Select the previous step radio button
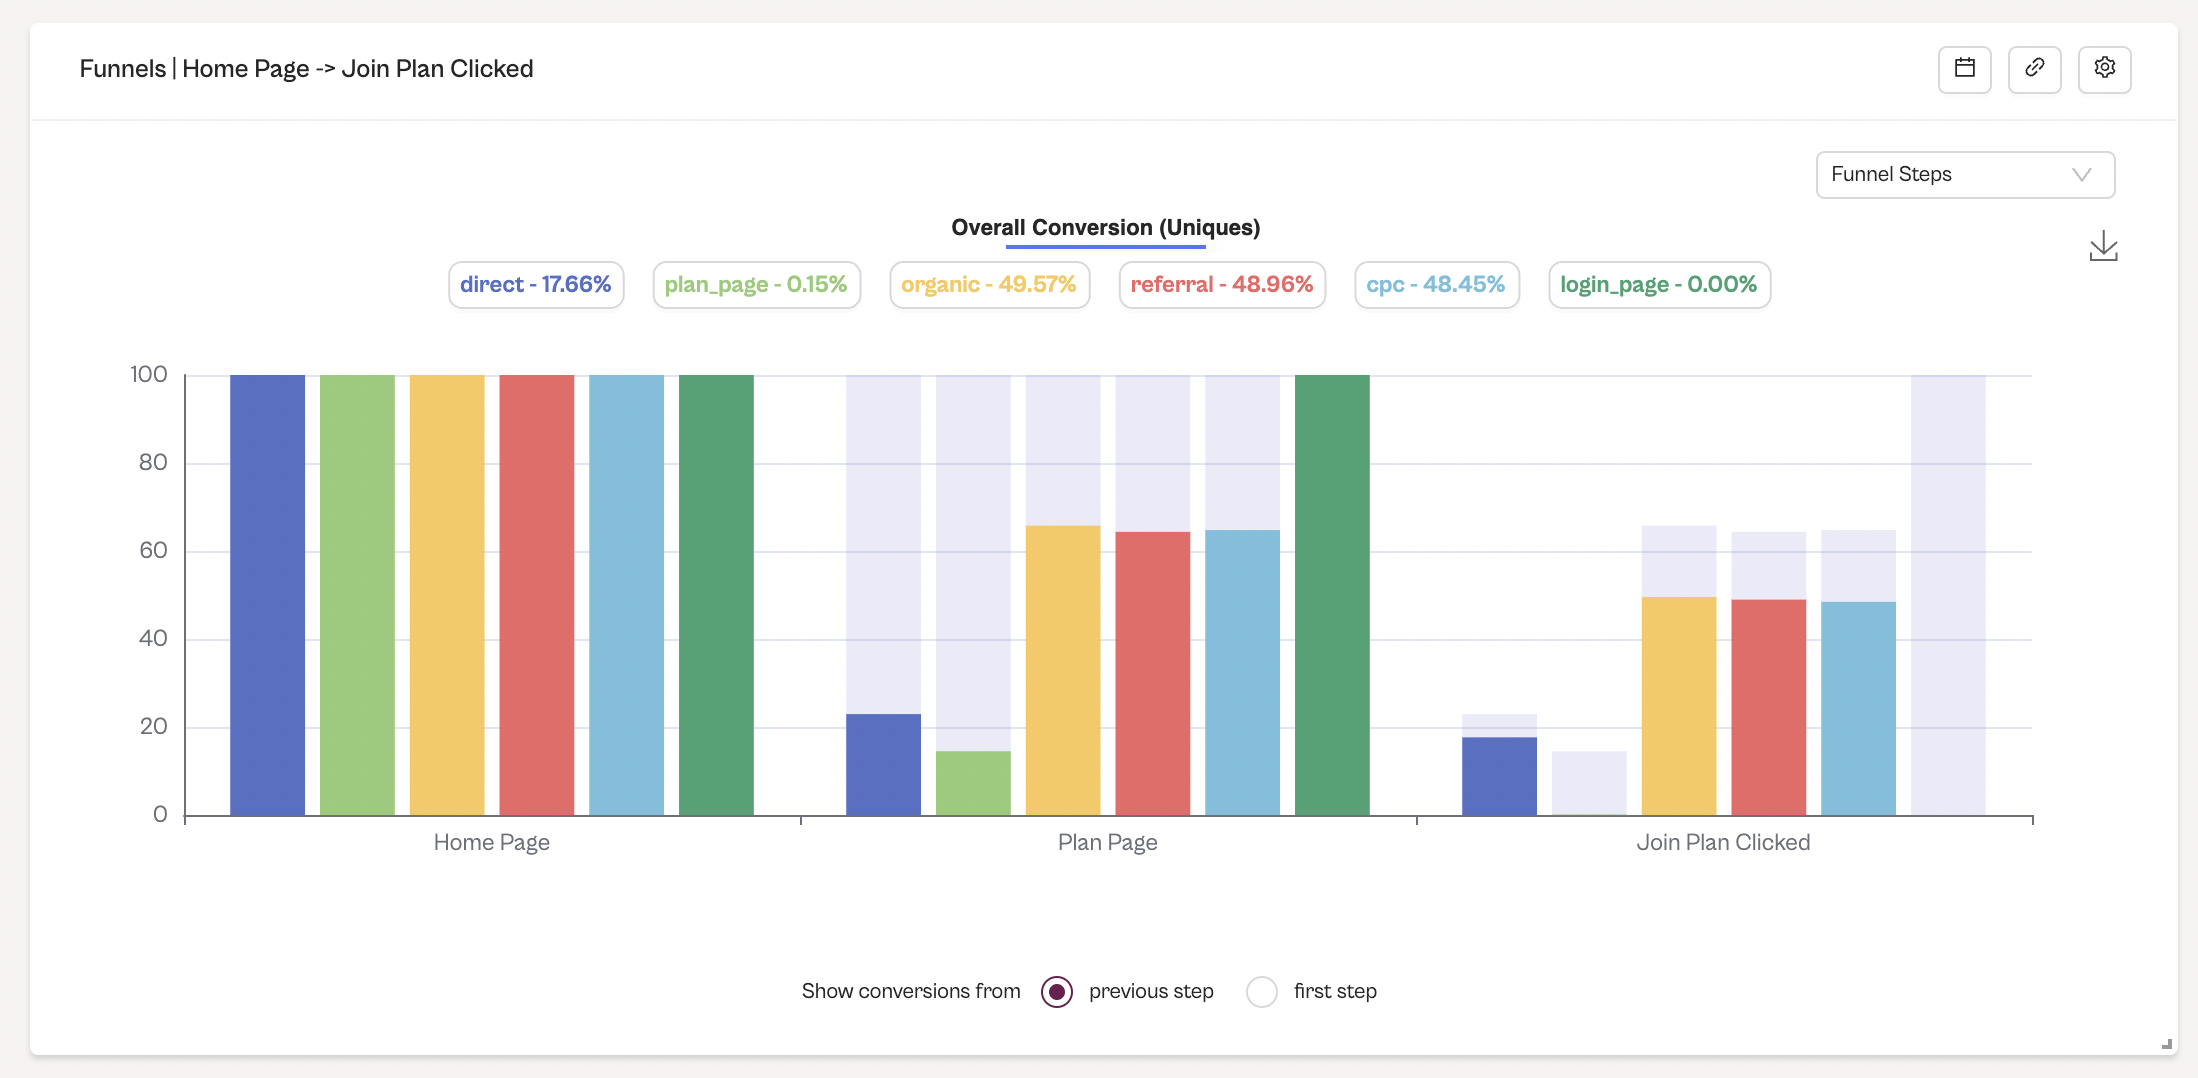Image resolution: width=2198 pixels, height=1078 pixels. point(1056,991)
